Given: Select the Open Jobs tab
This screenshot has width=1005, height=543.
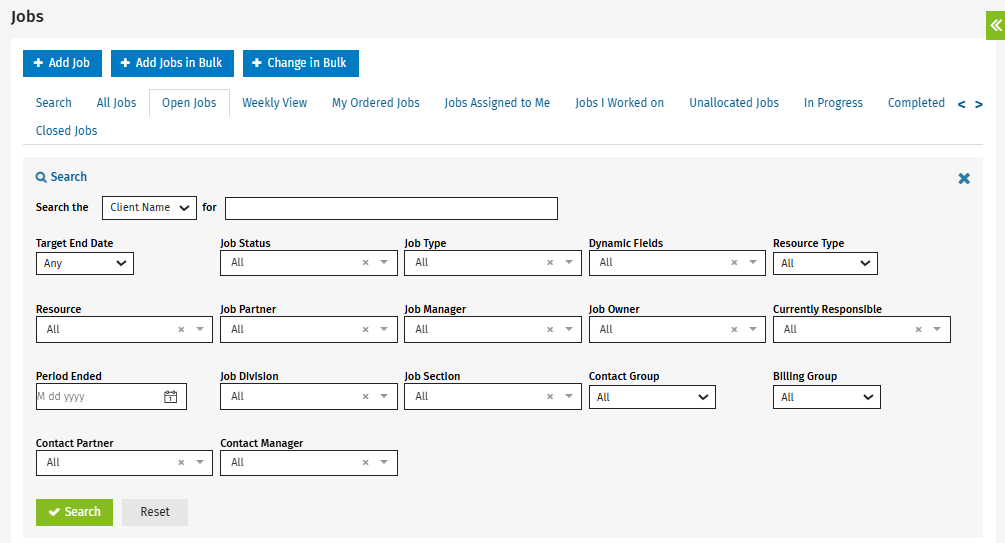Looking at the screenshot, I should coord(189,103).
